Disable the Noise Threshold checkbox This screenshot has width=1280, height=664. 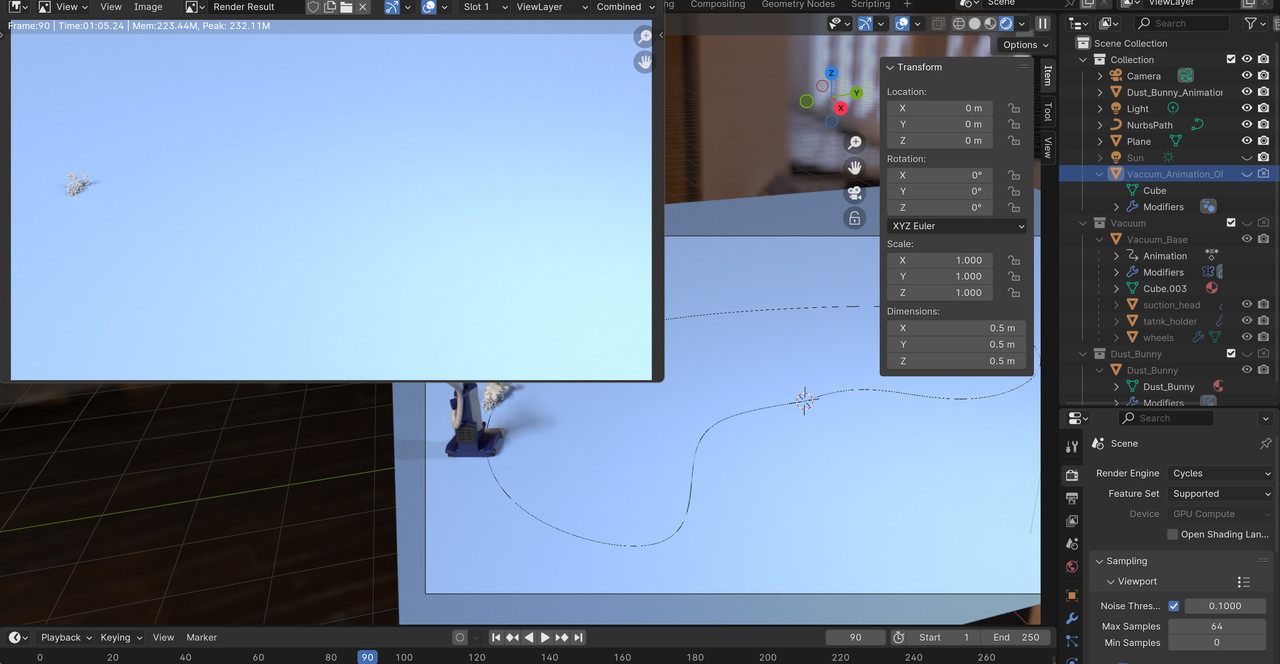pos(1173,605)
